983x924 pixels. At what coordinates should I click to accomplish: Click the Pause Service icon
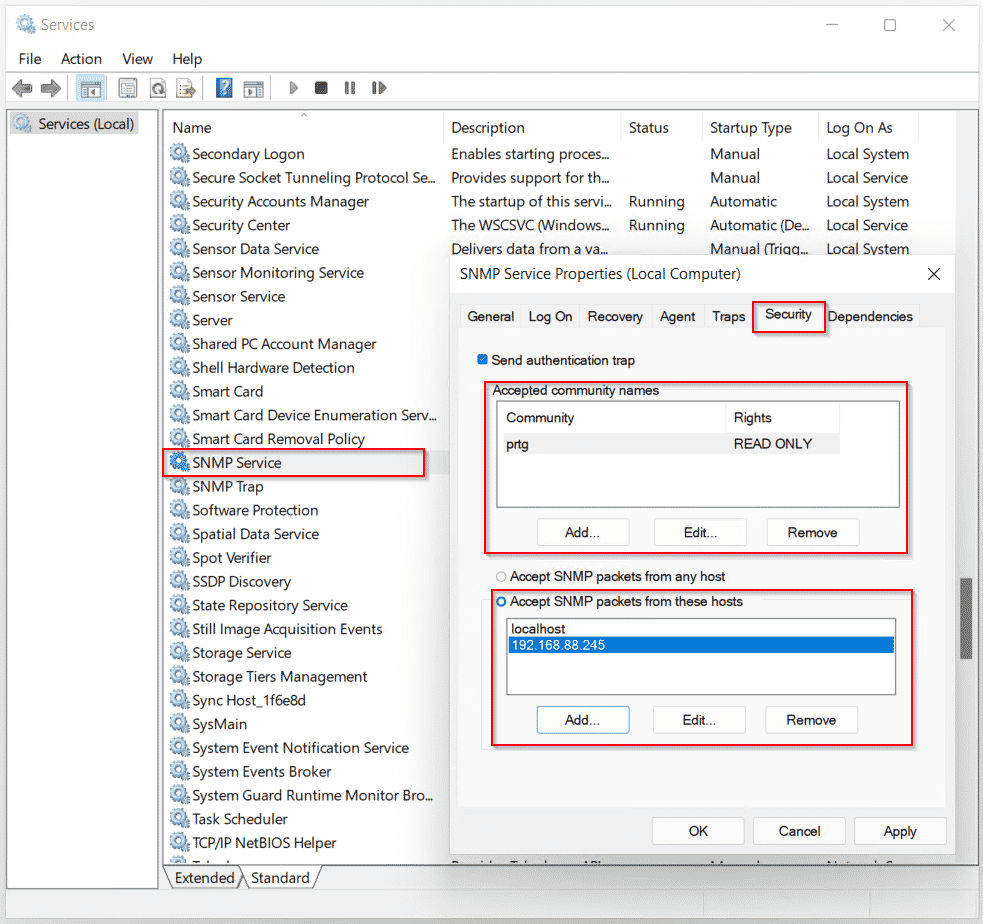pos(350,88)
